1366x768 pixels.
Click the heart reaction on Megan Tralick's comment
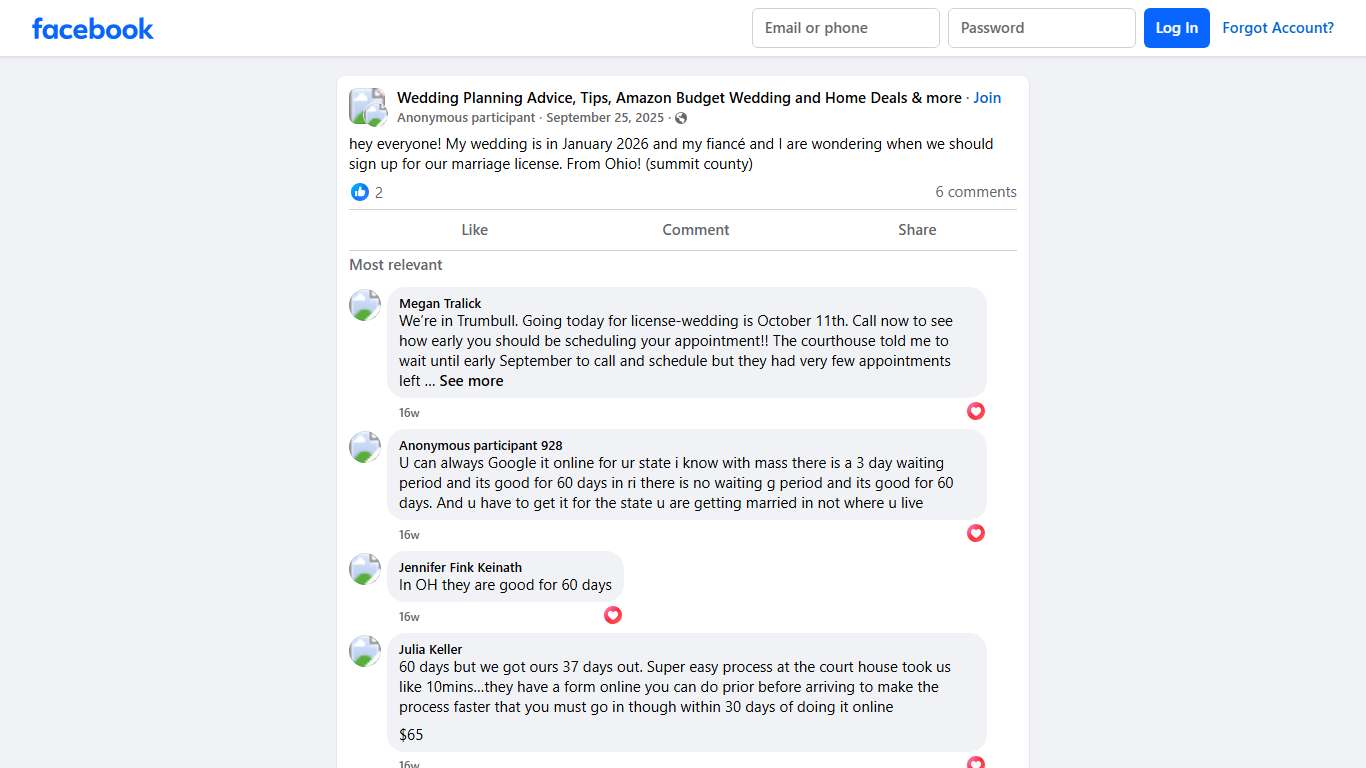click(976, 411)
